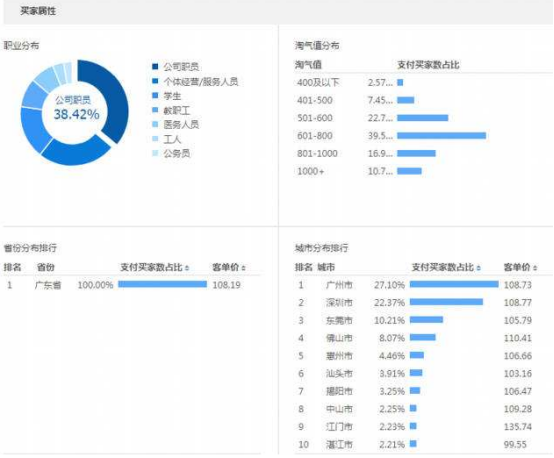This screenshot has height=458, width=554.
Task: Click the 广州市 percentage bar
Action: point(454,284)
